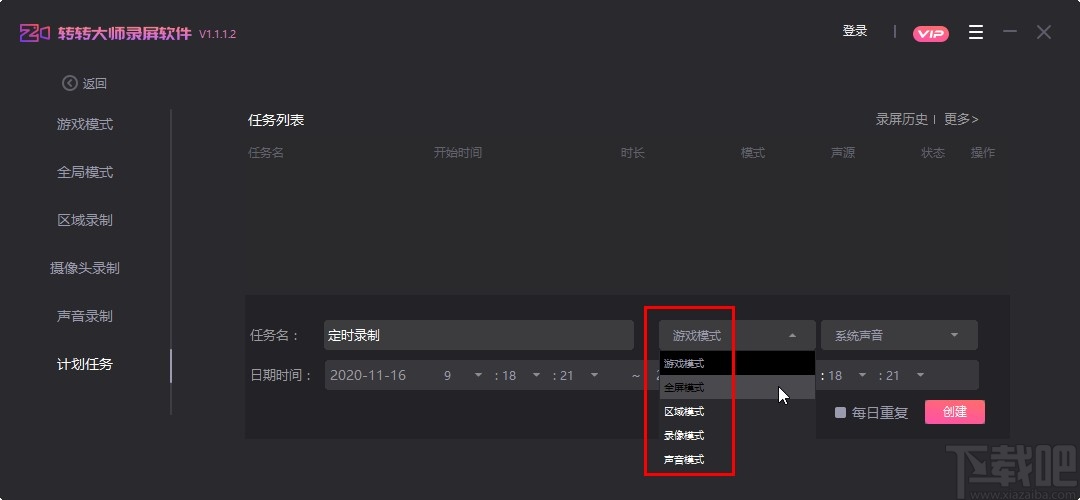Open end minute 18 dropdown arrow
This screenshot has height=500, width=1080.
click(x=862, y=375)
